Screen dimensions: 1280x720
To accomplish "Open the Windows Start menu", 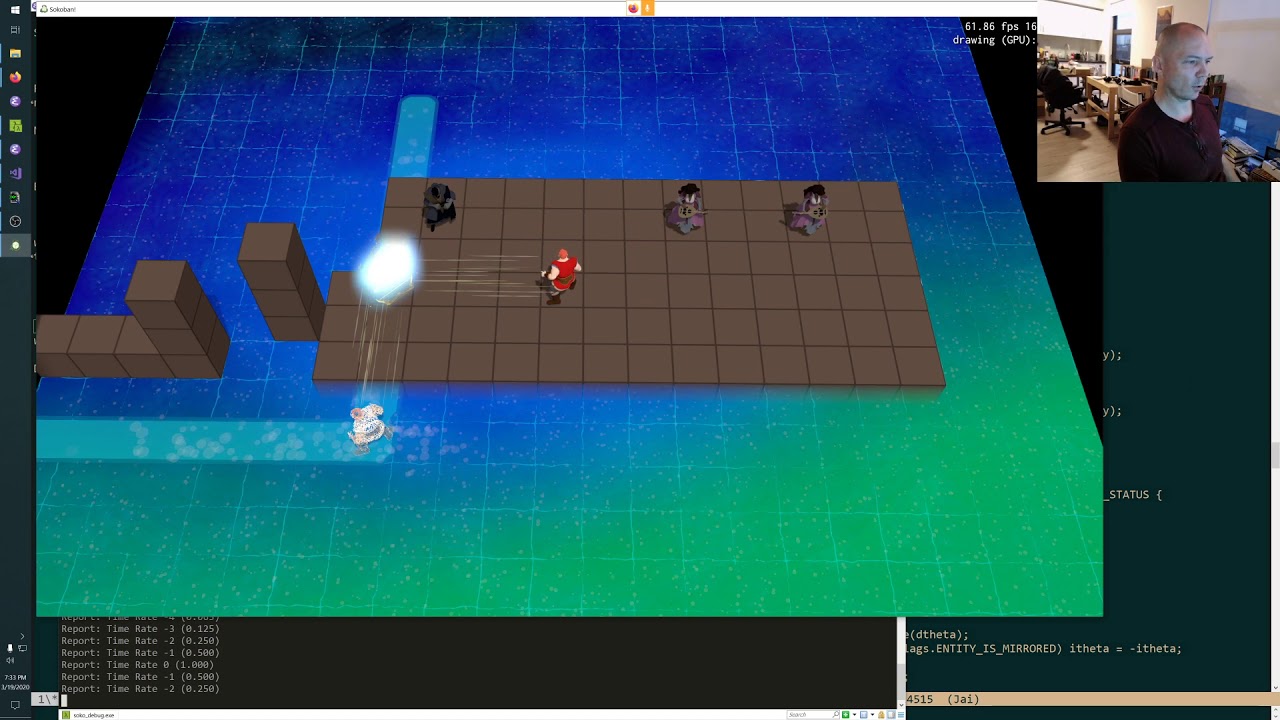I will pyautogui.click(x=15, y=9).
